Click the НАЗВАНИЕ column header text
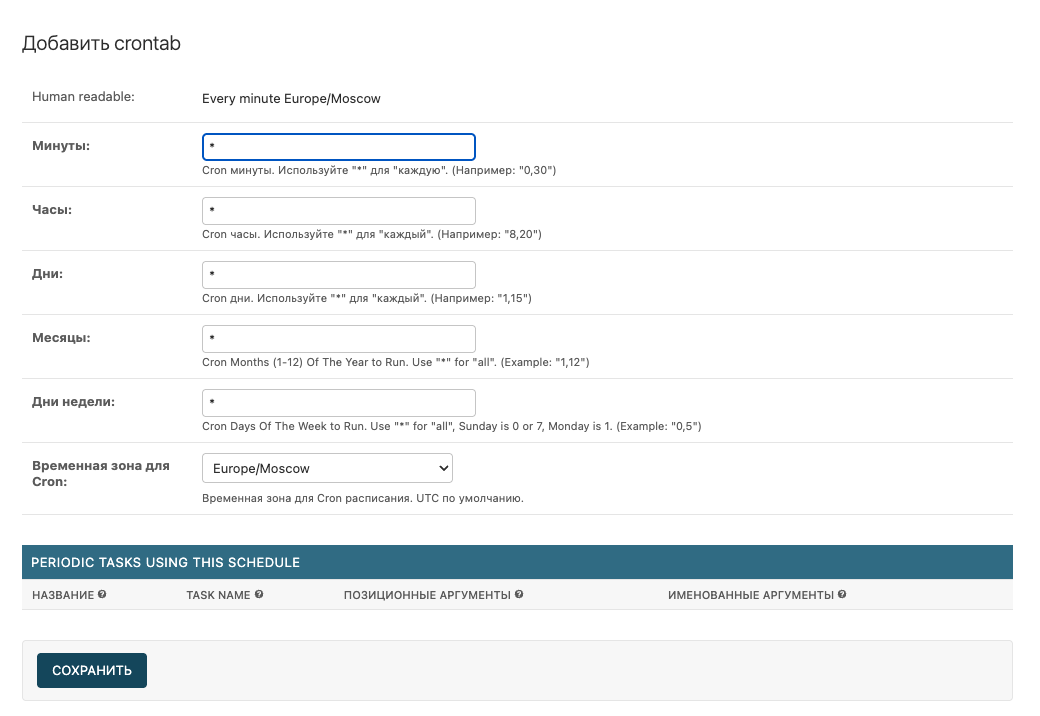Screen dimensions: 1040x716 point(63,595)
